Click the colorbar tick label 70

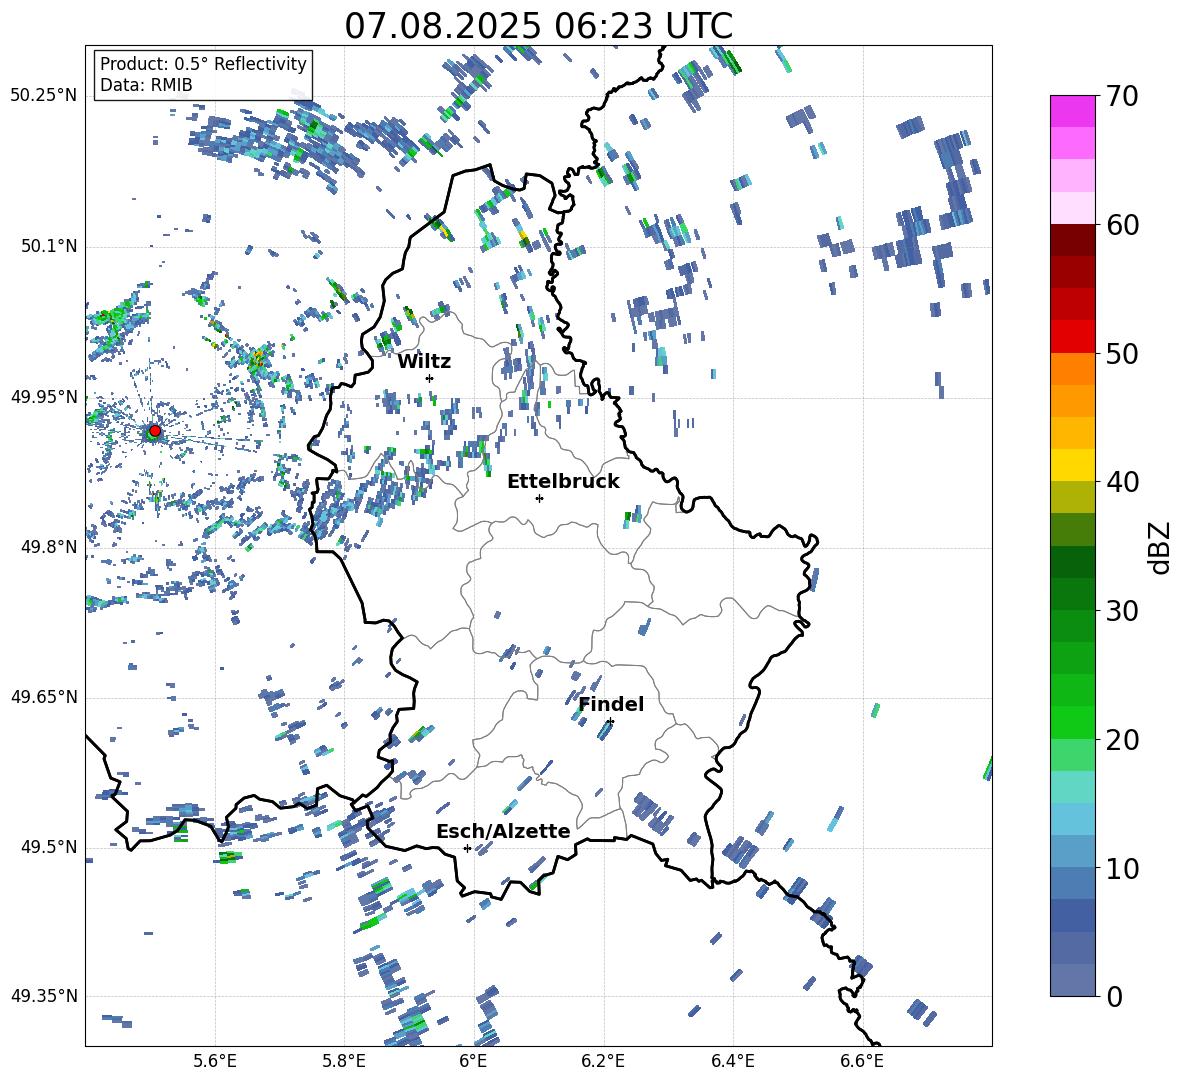tap(1122, 96)
